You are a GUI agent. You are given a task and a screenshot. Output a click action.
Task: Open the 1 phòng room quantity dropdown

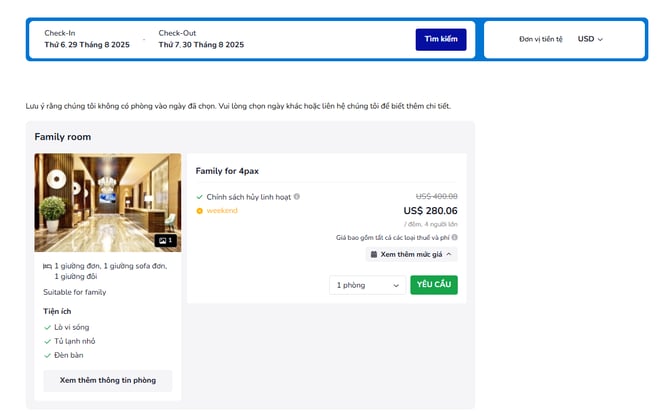pos(366,285)
